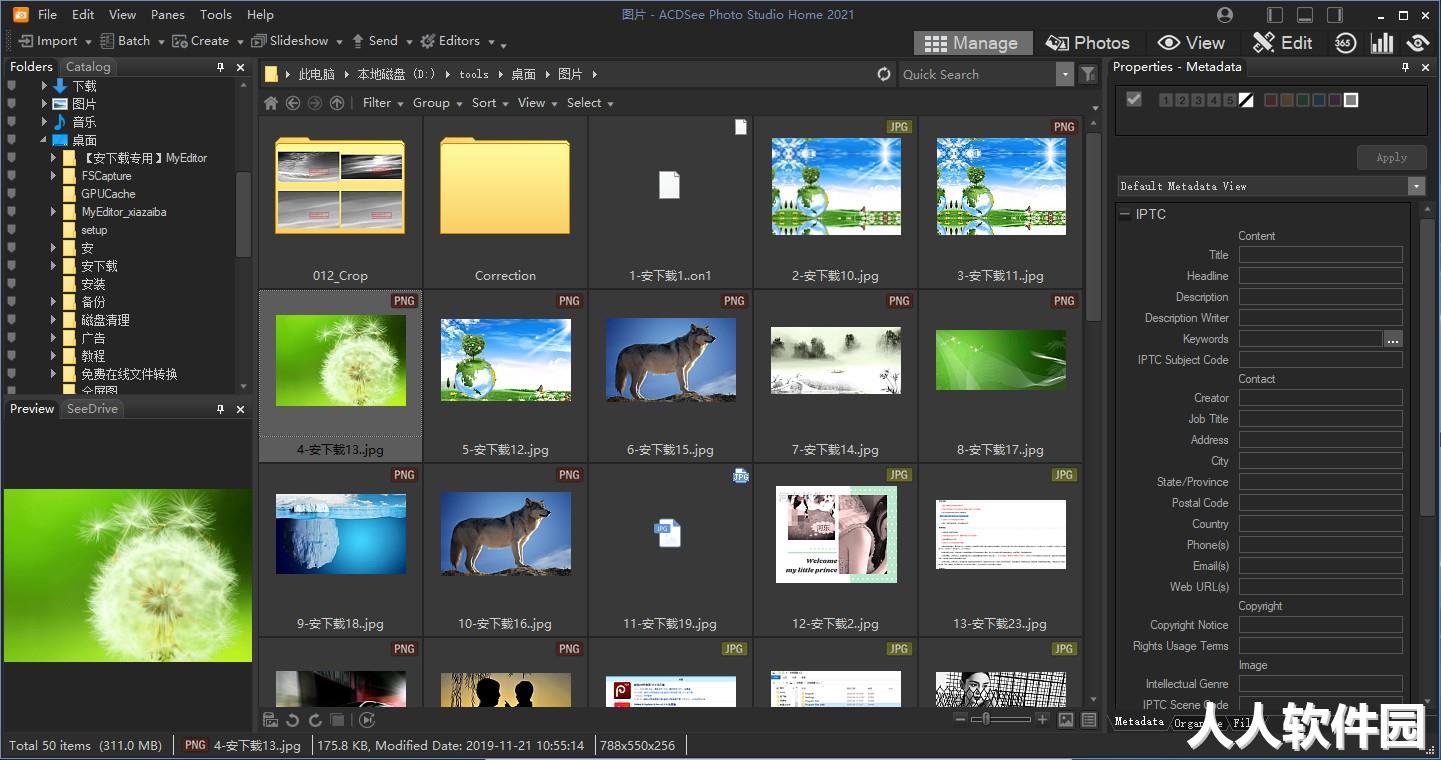The image size is (1441, 760).
Task: Toggle the bottom pane layout icon
Action: pyautogui.click(x=1304, y=15)
